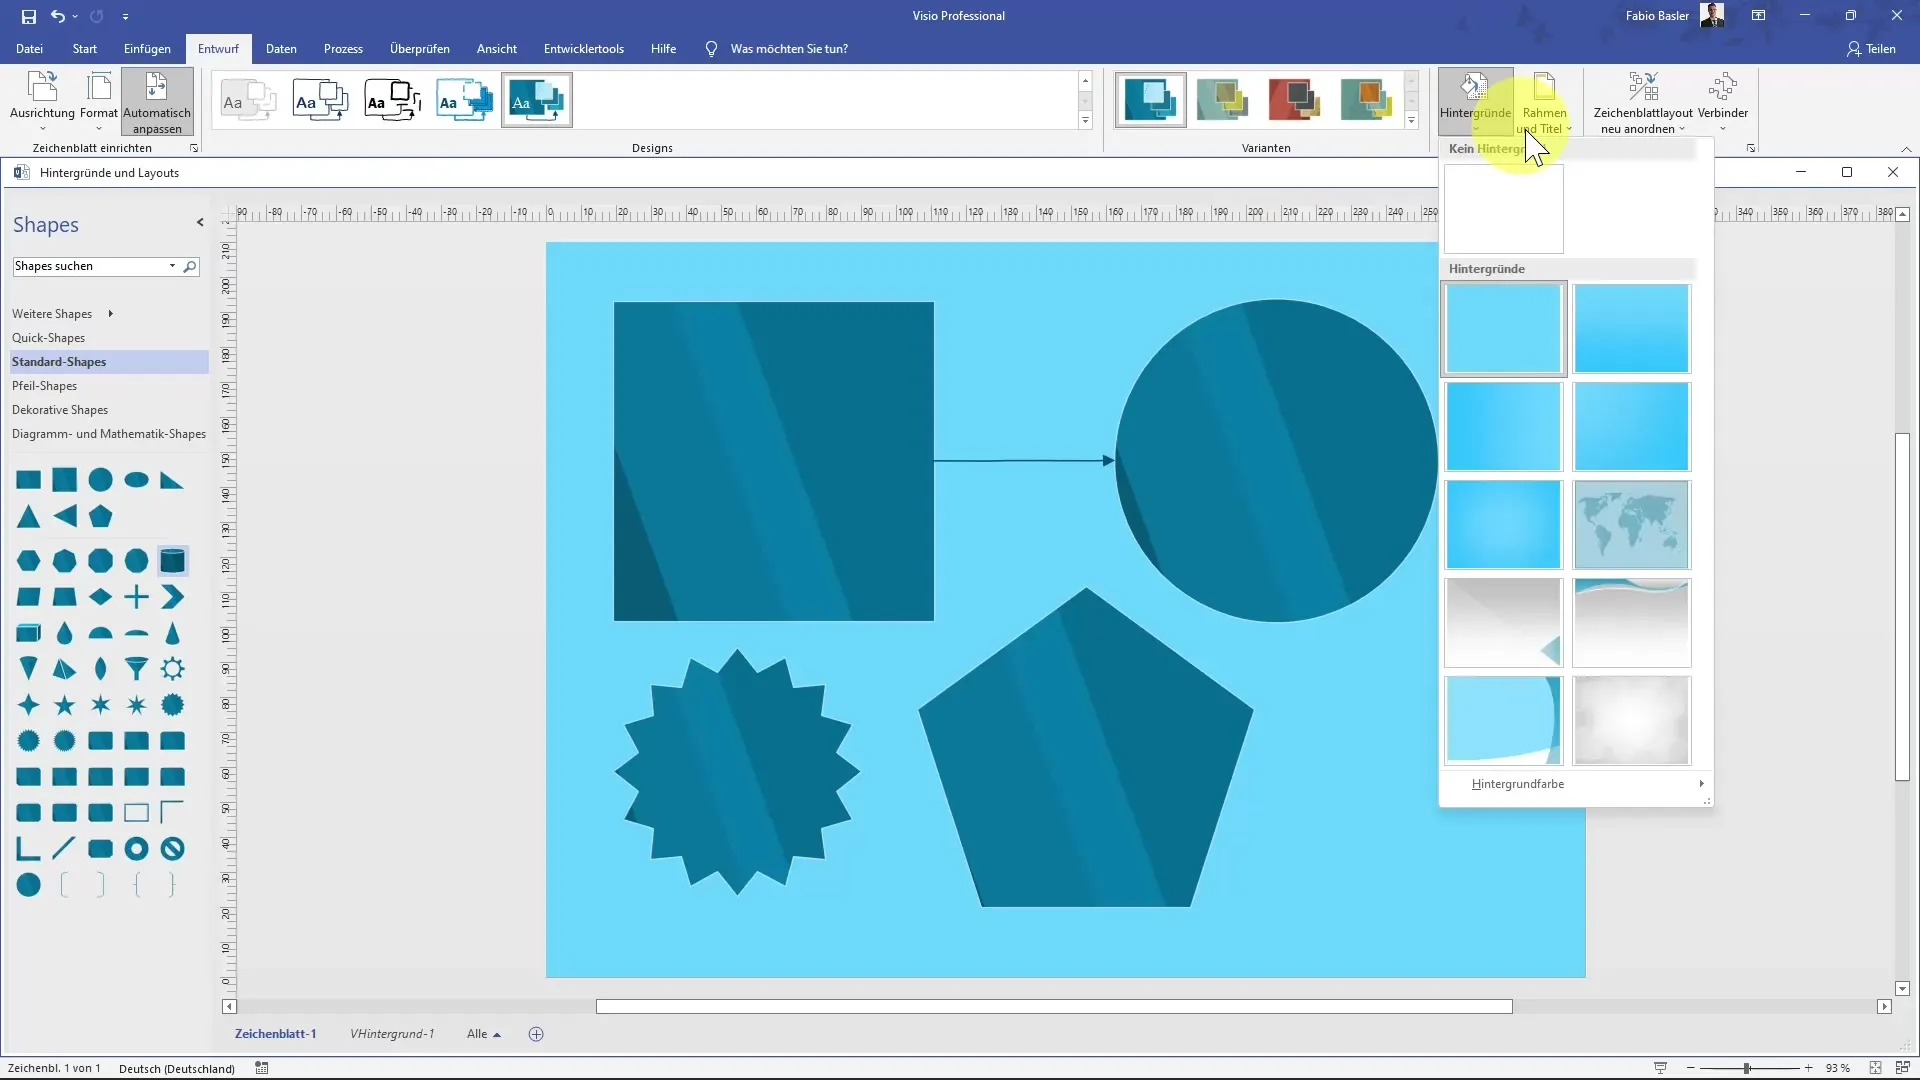Click Einfügen in the menu bar

click(x=146, y=49)
